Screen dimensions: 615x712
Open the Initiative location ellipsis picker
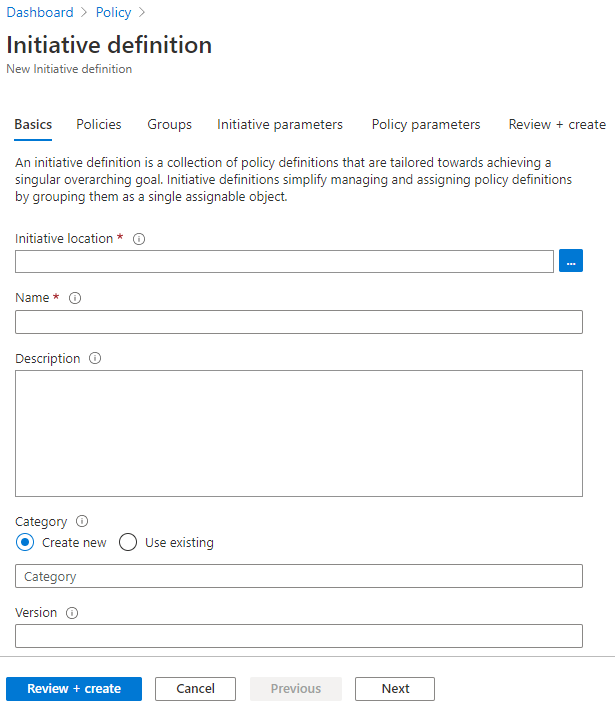571,261
